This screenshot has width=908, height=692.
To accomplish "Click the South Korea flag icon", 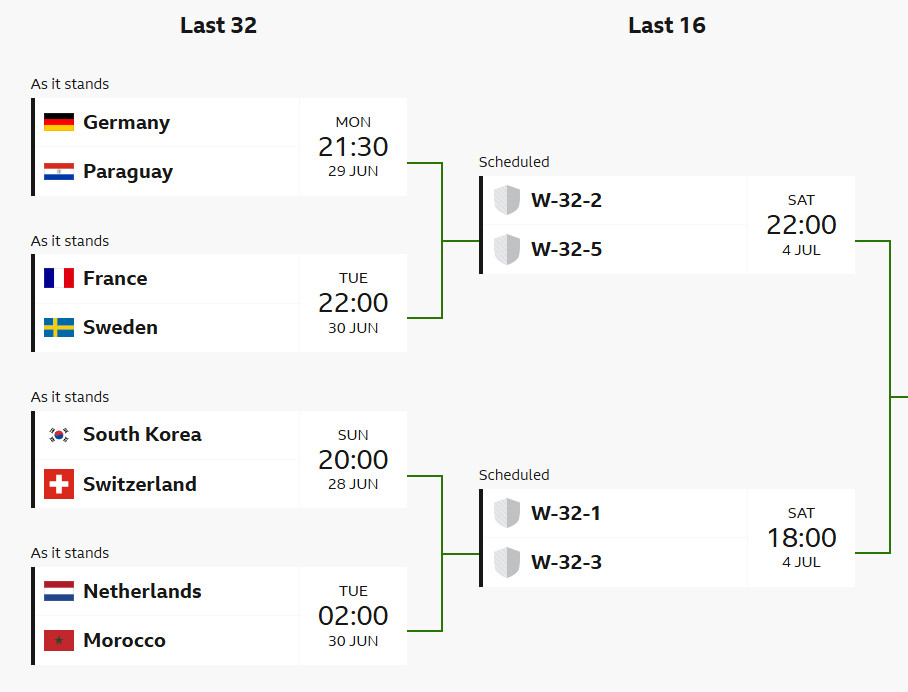I will click(58, 434).
